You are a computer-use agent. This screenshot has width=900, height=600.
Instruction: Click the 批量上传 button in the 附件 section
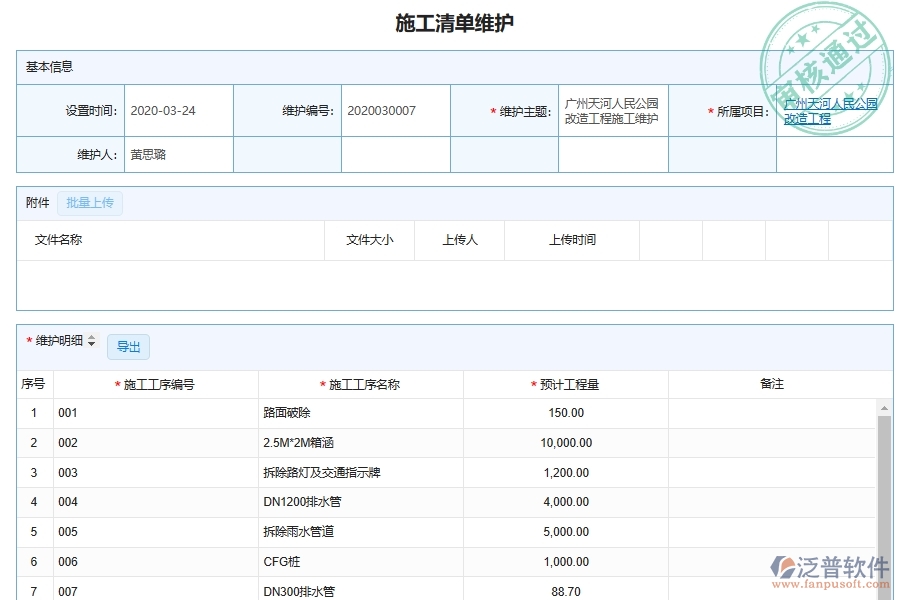click(90, 202)
